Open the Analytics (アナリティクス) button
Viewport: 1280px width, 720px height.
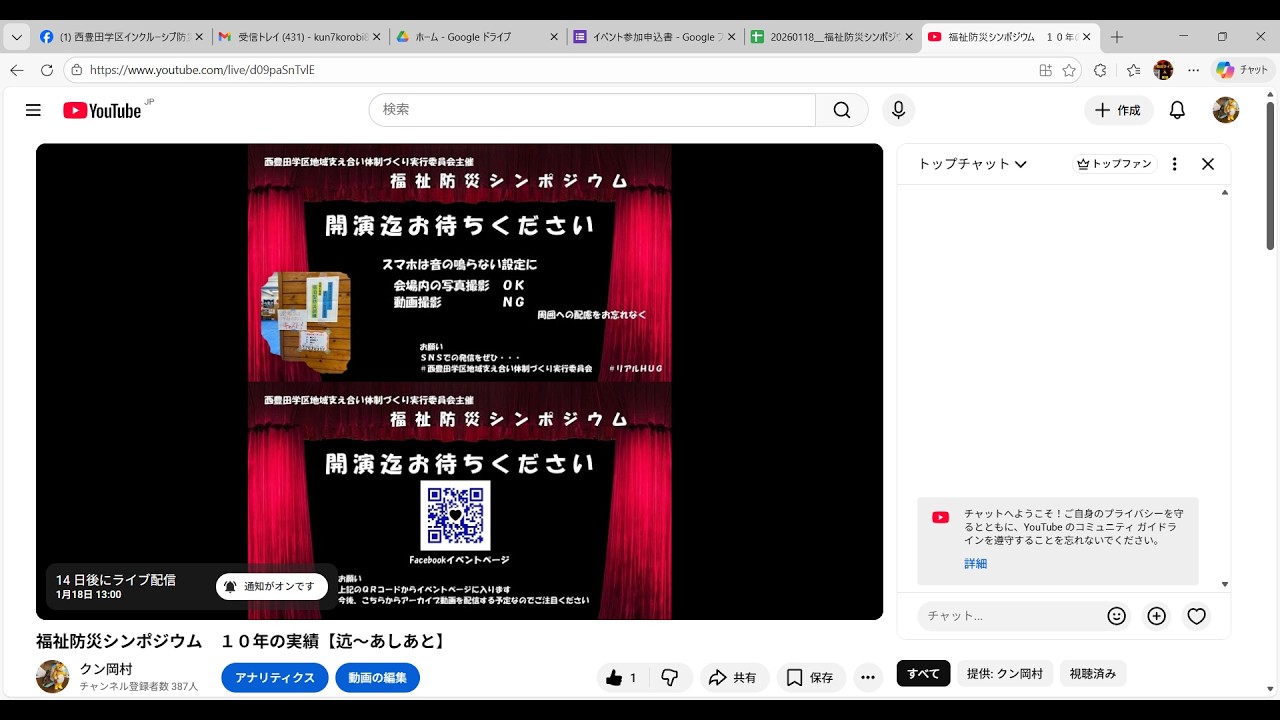pyautogui.click(x=275, y=677)
